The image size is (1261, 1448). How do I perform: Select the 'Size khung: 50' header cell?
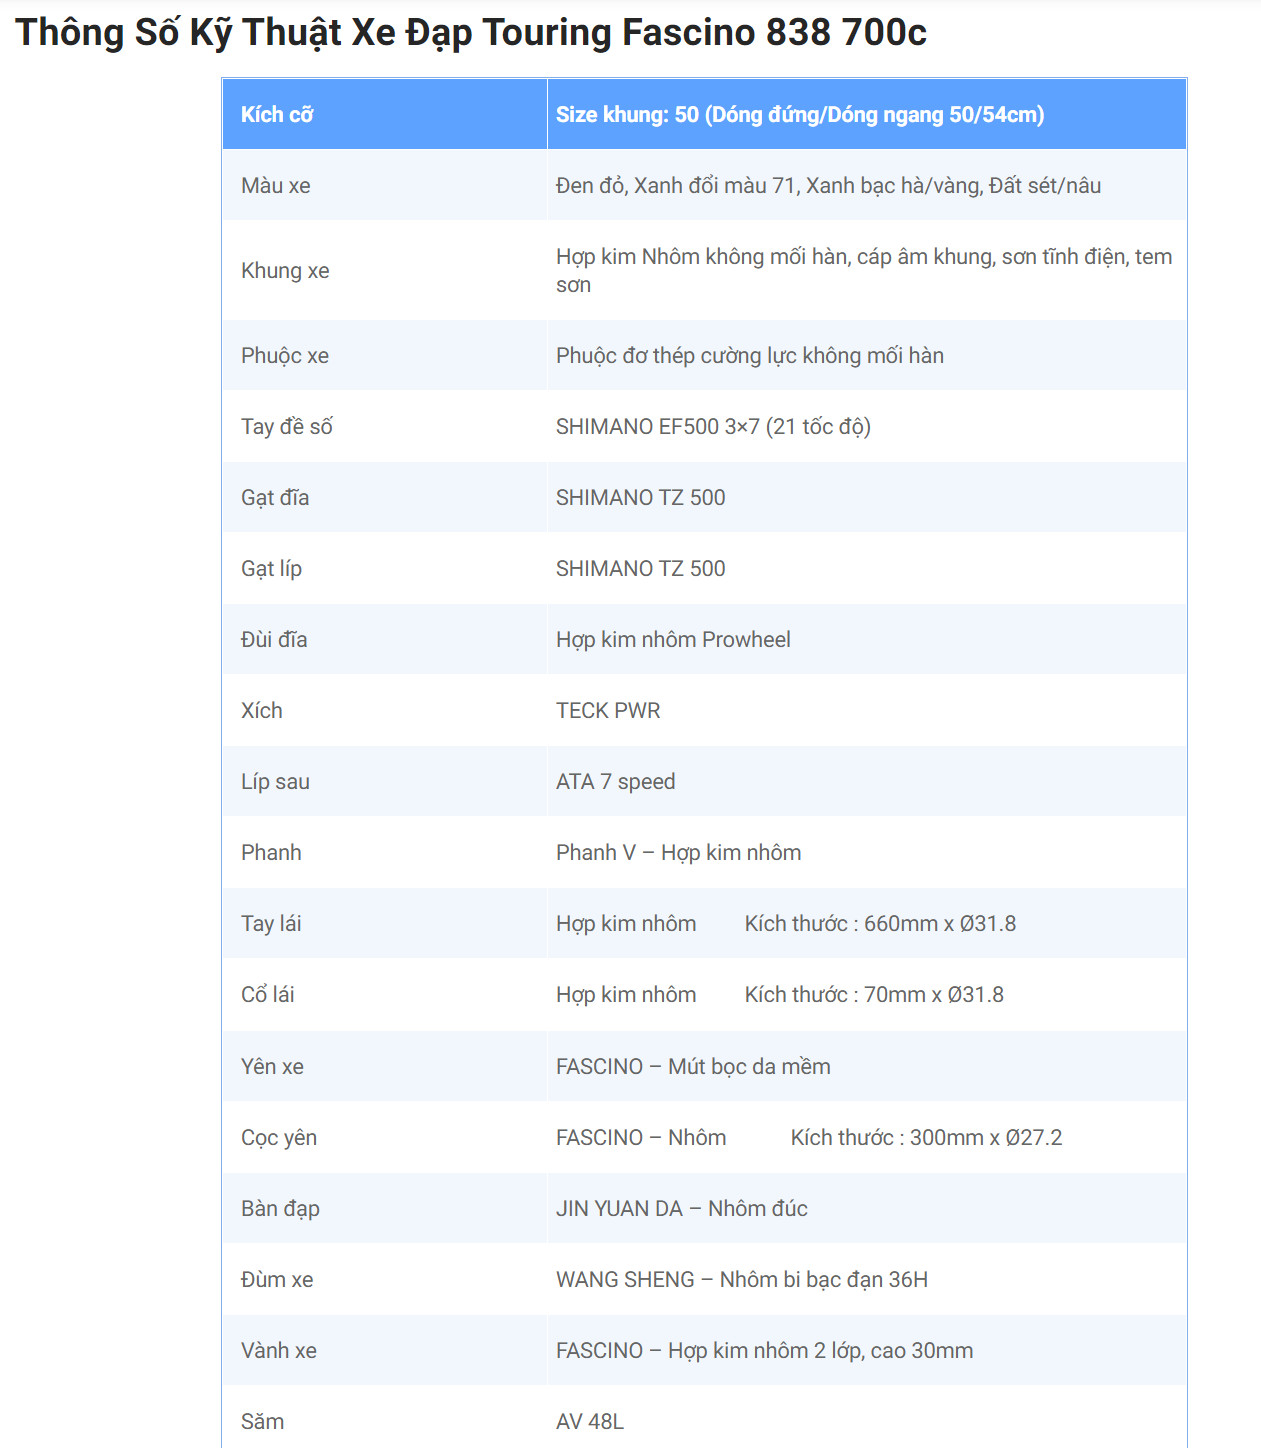[867, 114]
